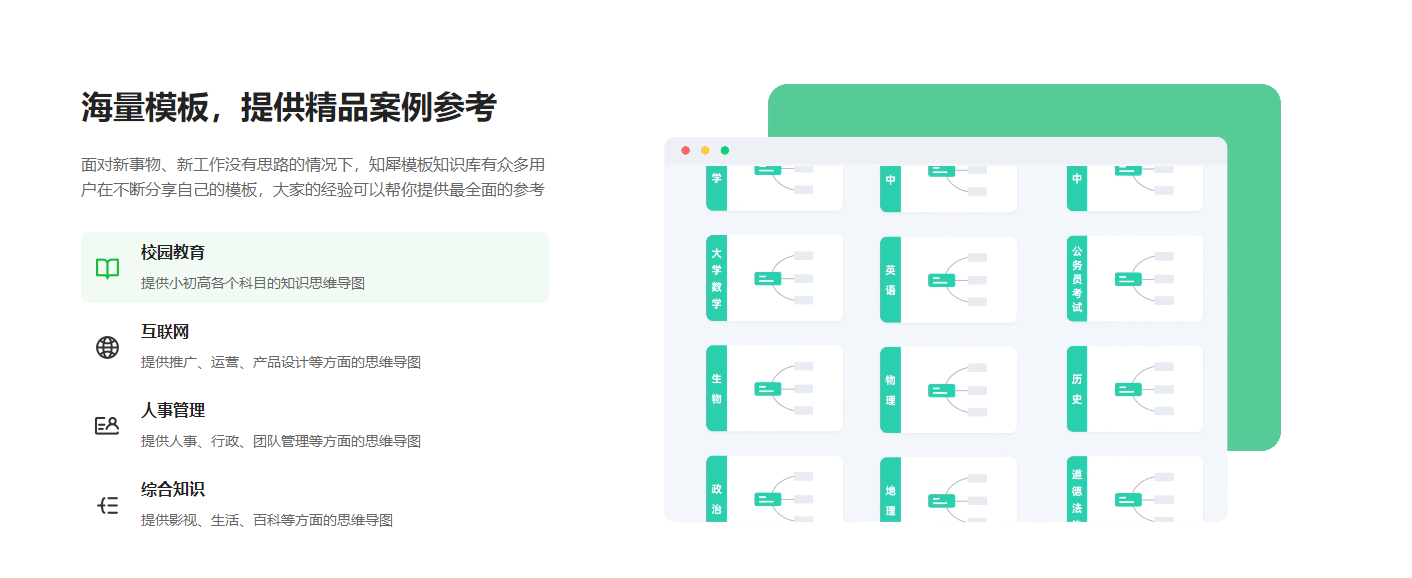Screen dimensions: 1412x578
Task: Click the globe icon beside 互联网
Action: (107, 347)
